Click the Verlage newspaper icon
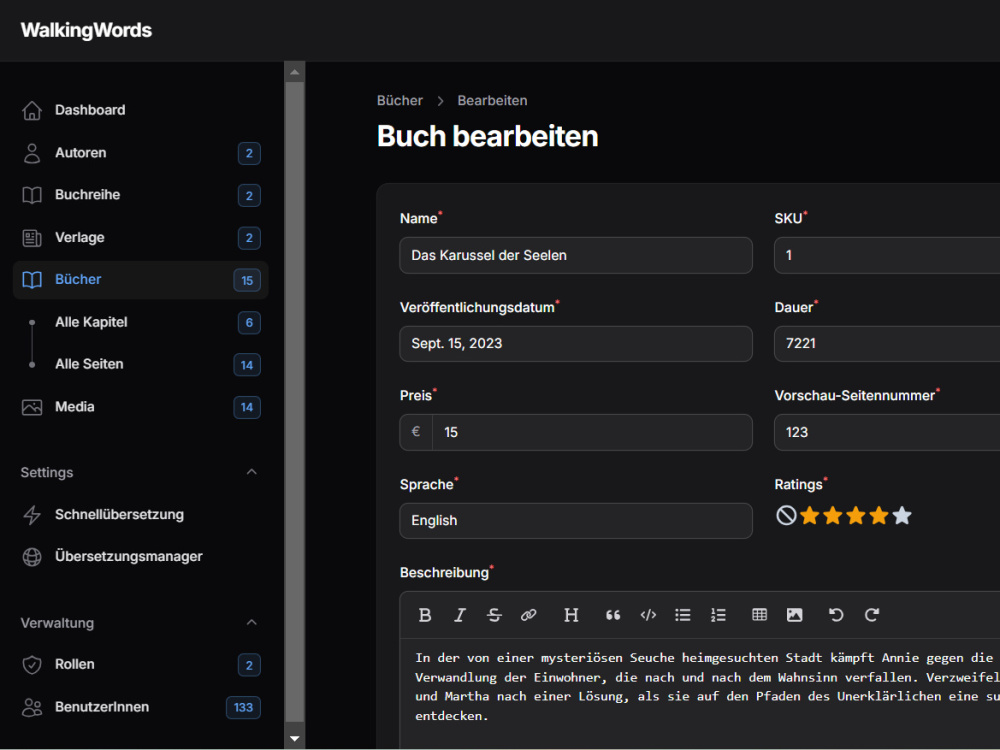The width and height of the screenshot is (1000, 750). [x=32, y=238]
